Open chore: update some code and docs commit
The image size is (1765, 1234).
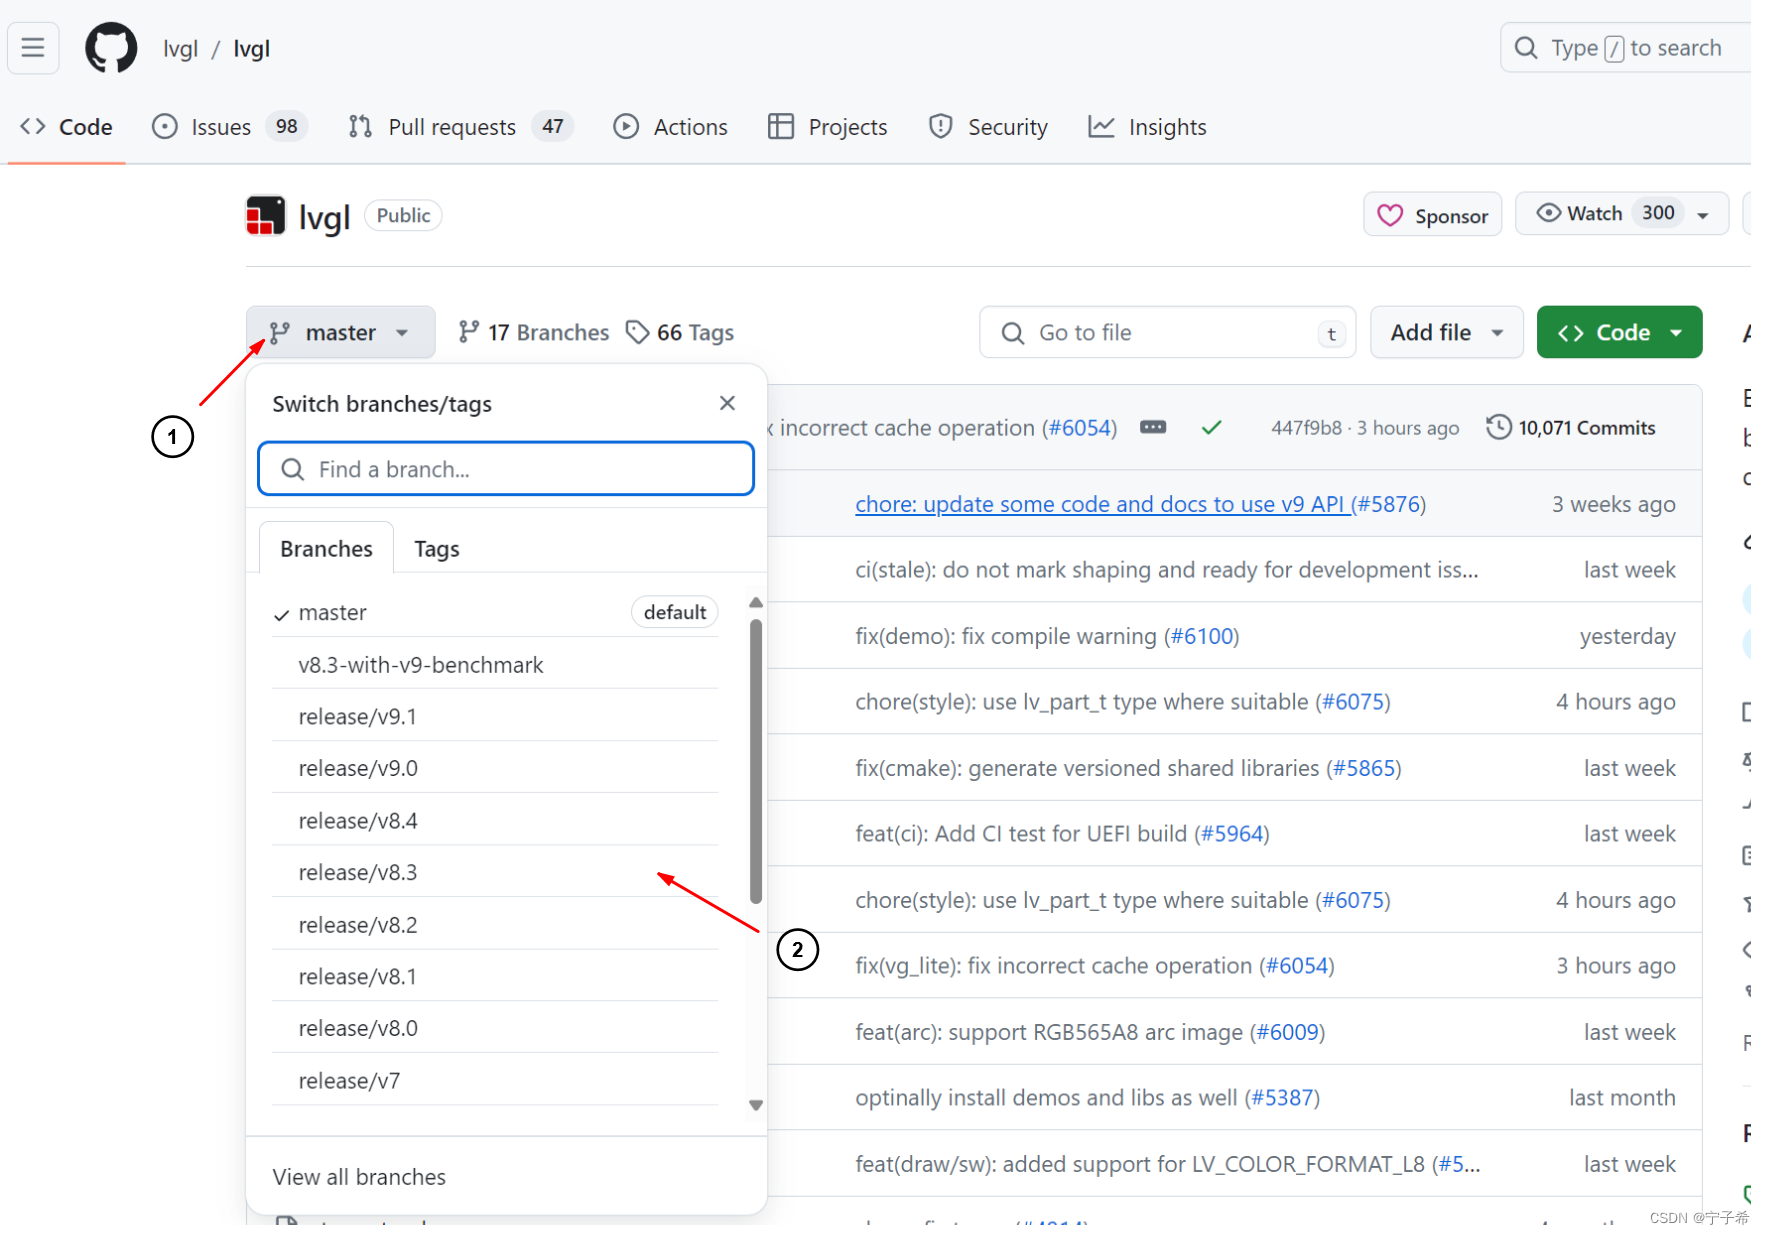click(1100, 504)
